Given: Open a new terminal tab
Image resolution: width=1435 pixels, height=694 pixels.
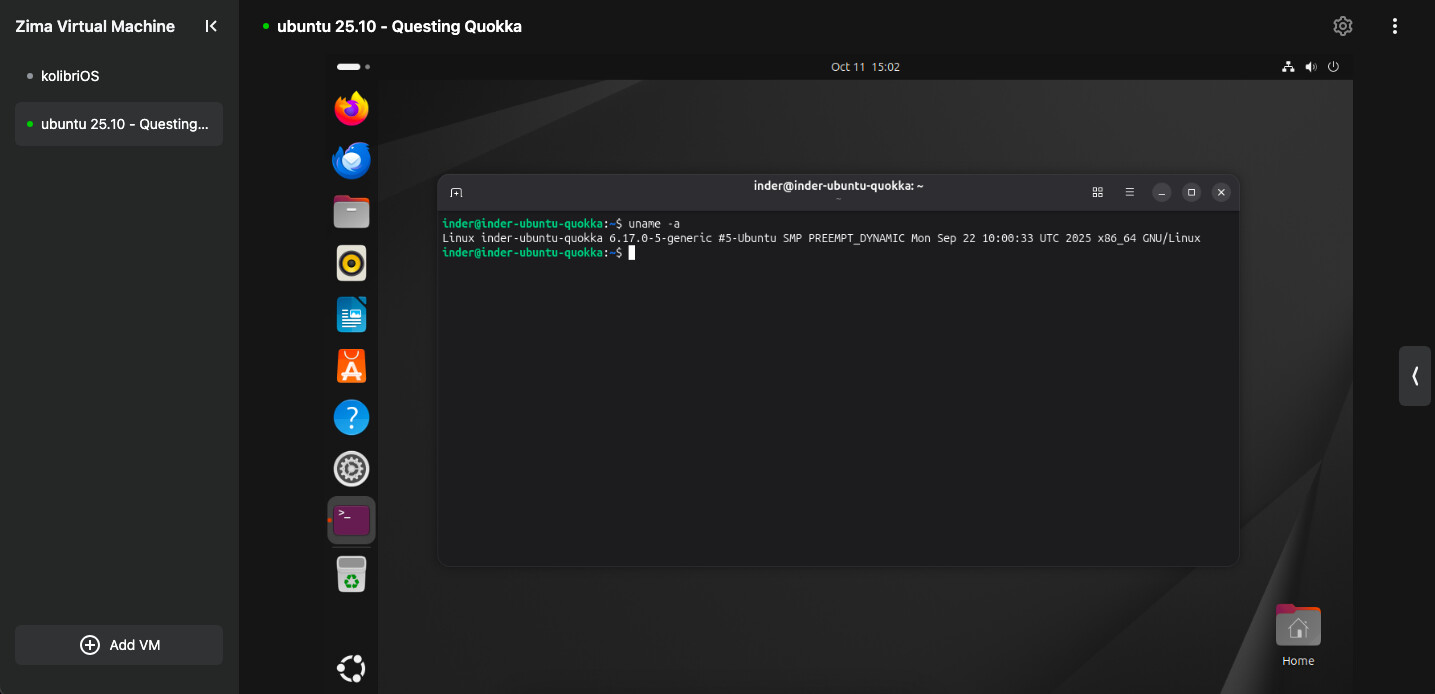Looking at the screenshot, I should [456, 192].
